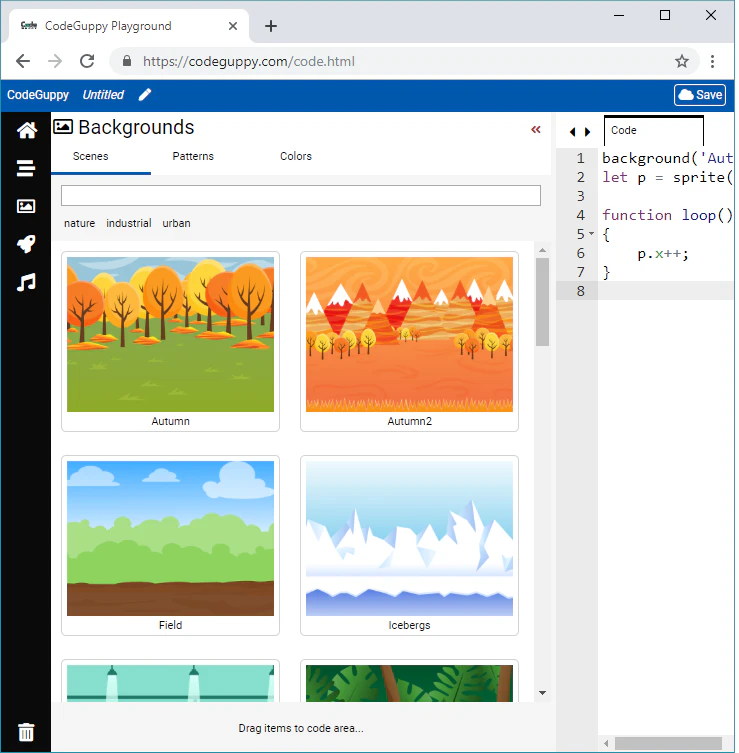Go forward in browser
The image size is (739, 753).
[x=55, y=61]
